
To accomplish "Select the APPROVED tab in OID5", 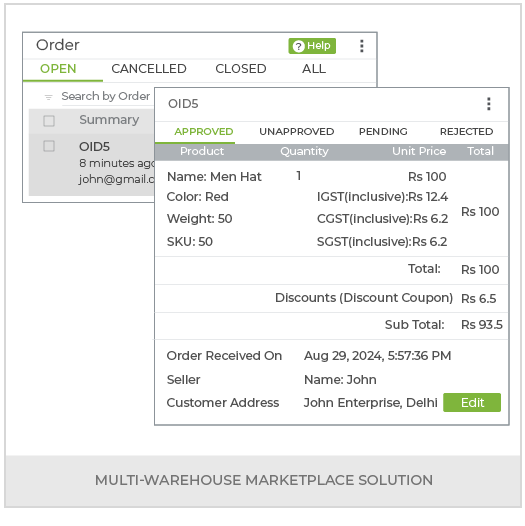I will click(203, 132).
